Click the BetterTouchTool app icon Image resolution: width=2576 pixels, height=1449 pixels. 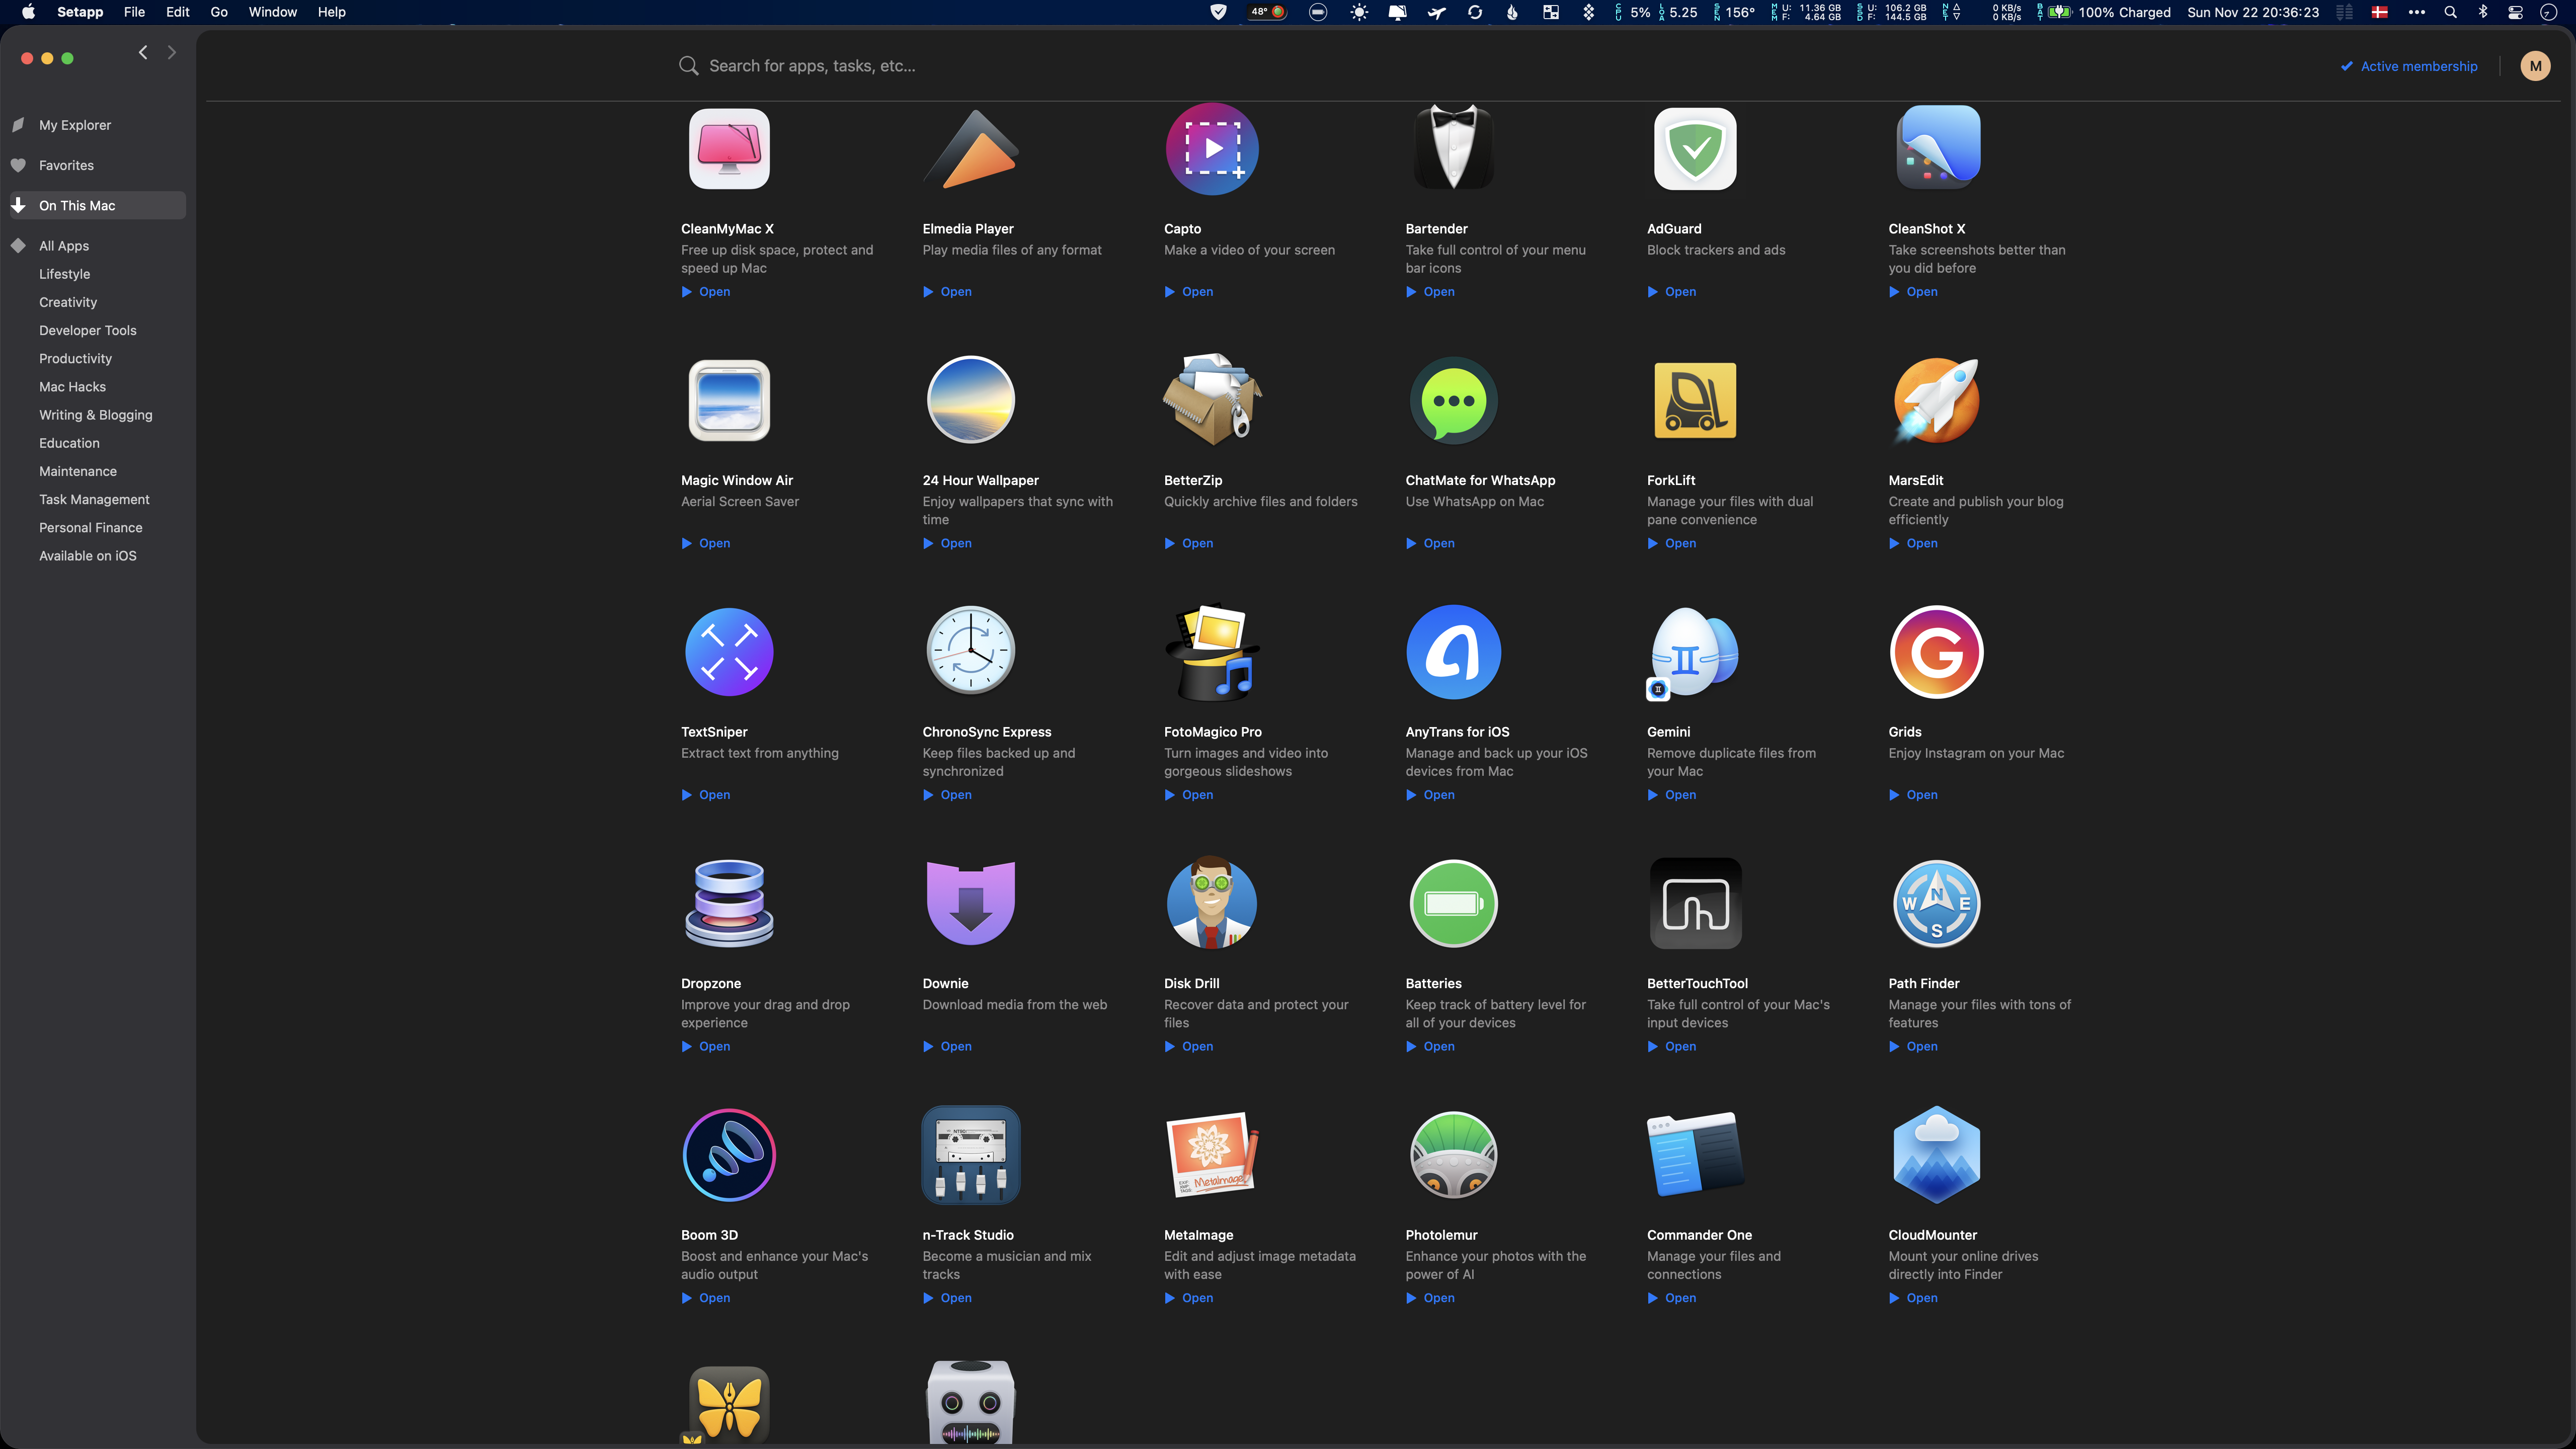pyautogui.click(x=1695, y=903)
